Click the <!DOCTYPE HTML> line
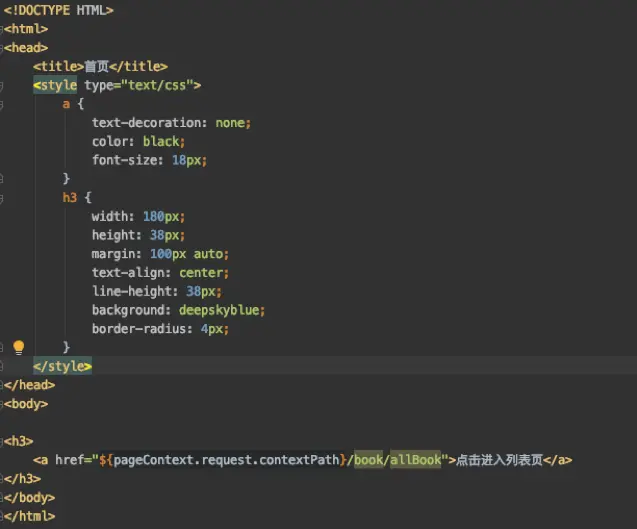Screen dimensions: 637x529 58,10
